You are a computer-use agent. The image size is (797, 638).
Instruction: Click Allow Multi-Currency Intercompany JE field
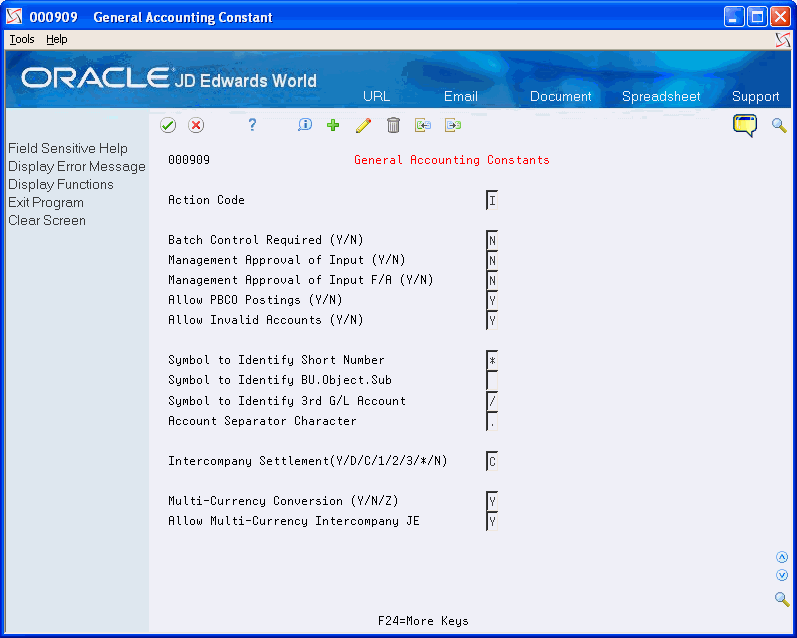tap(492, 521)
